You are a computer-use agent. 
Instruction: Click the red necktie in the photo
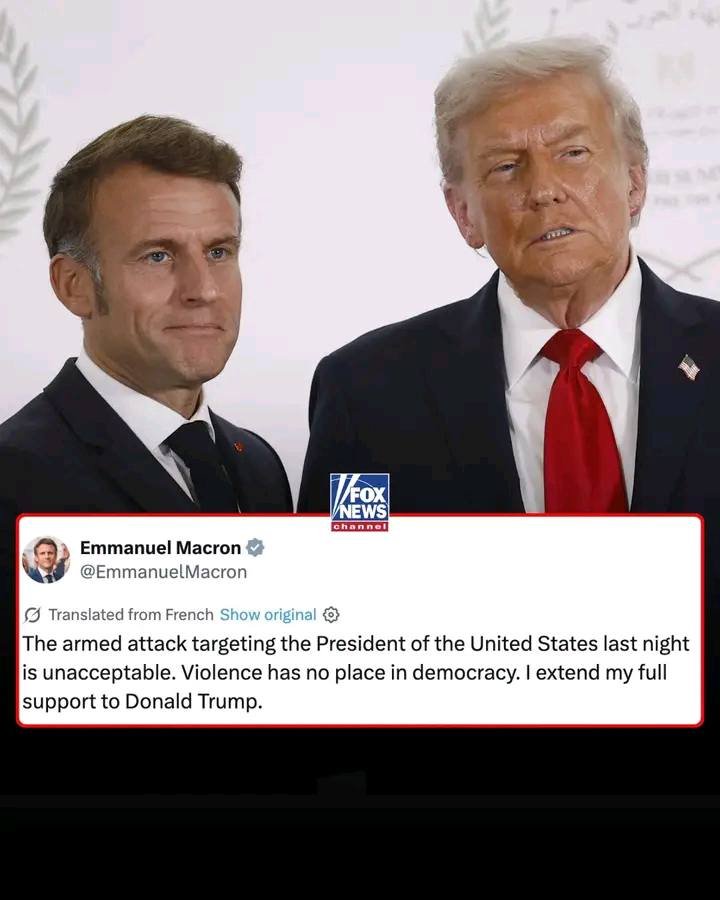click(581, 421)
